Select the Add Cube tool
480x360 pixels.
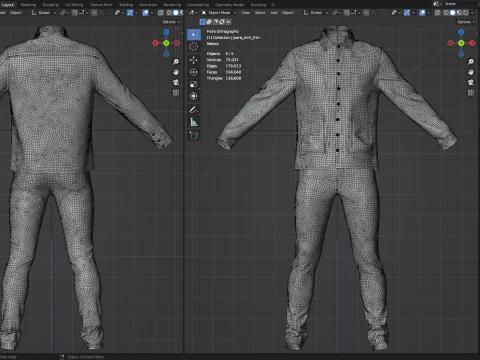point(194,135)
